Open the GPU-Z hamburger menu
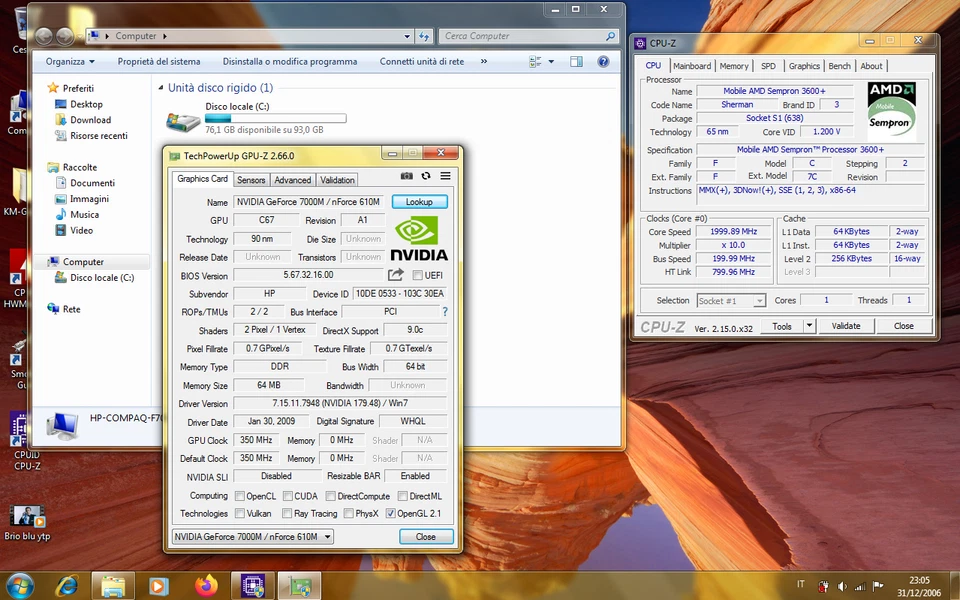This screenshot has width=960, height=600. [x=445, y=176]
